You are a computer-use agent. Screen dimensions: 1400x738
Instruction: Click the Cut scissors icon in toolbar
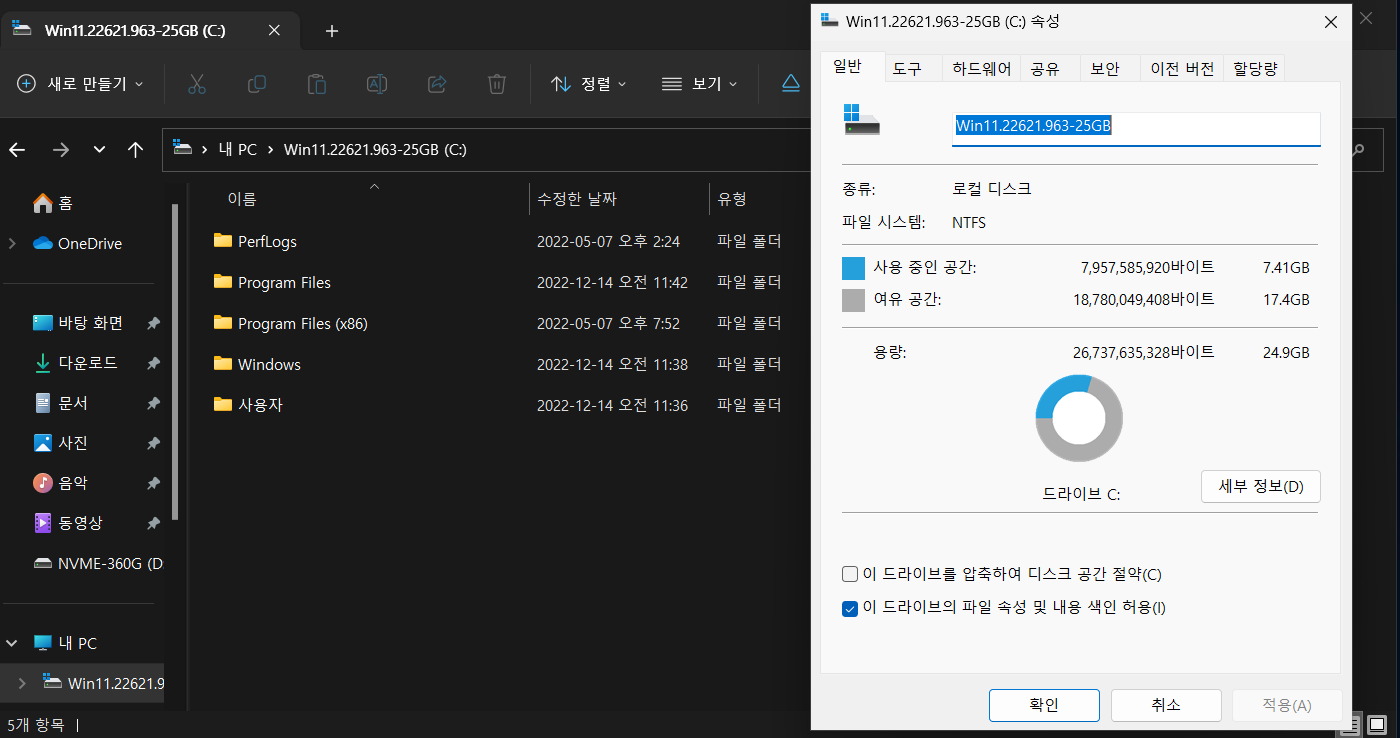[x=196, y=84]
